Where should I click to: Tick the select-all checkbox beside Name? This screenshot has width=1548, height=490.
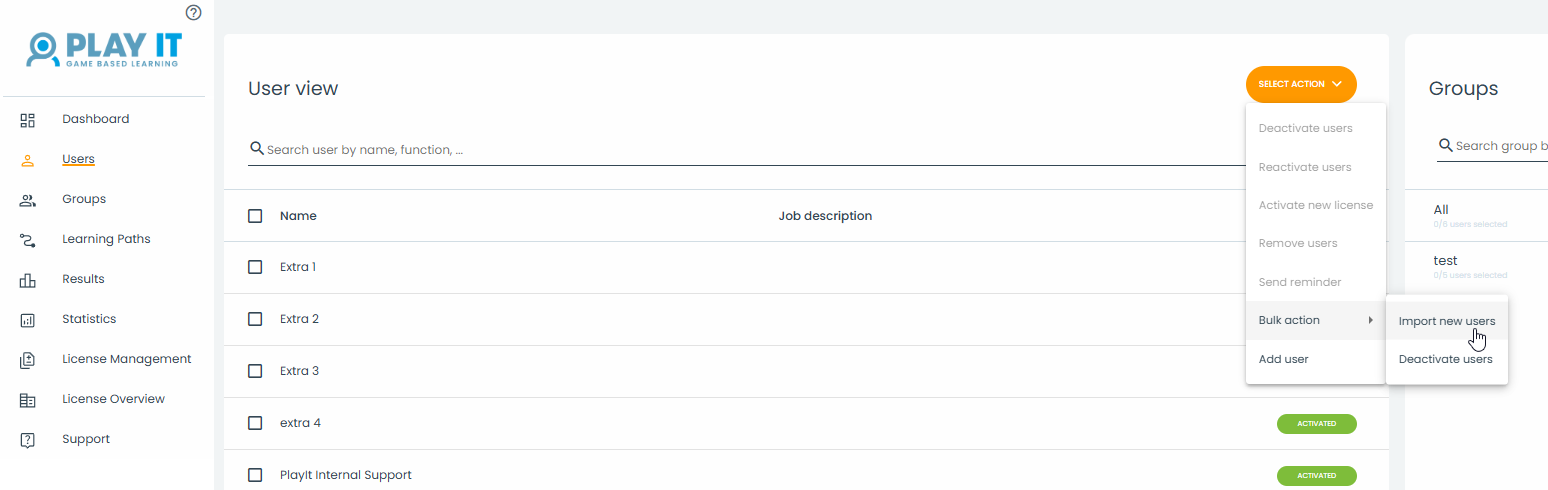255,216
